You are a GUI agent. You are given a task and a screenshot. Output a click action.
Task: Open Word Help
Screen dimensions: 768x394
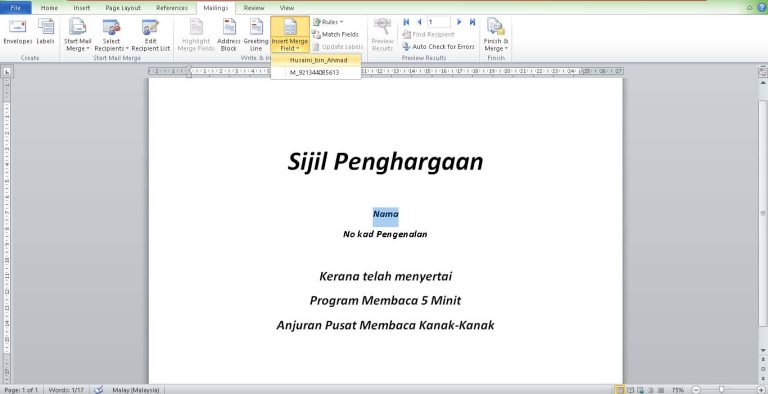(x=761, y=7)
